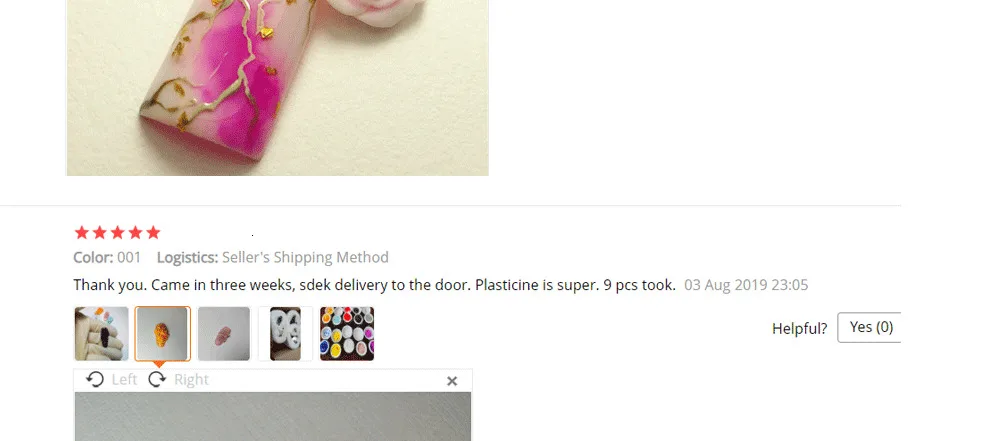Click the second red rating star
Screen dimensions: 1000x441
[99, 232]
